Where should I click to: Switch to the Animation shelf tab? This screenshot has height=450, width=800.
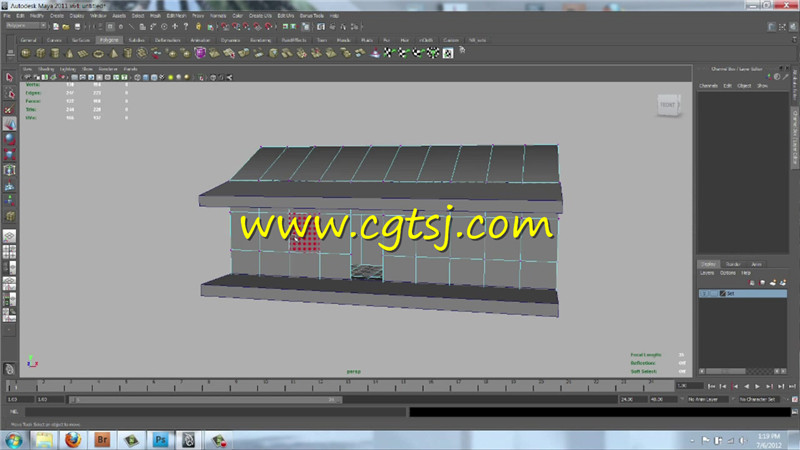(x=200, y=40)
